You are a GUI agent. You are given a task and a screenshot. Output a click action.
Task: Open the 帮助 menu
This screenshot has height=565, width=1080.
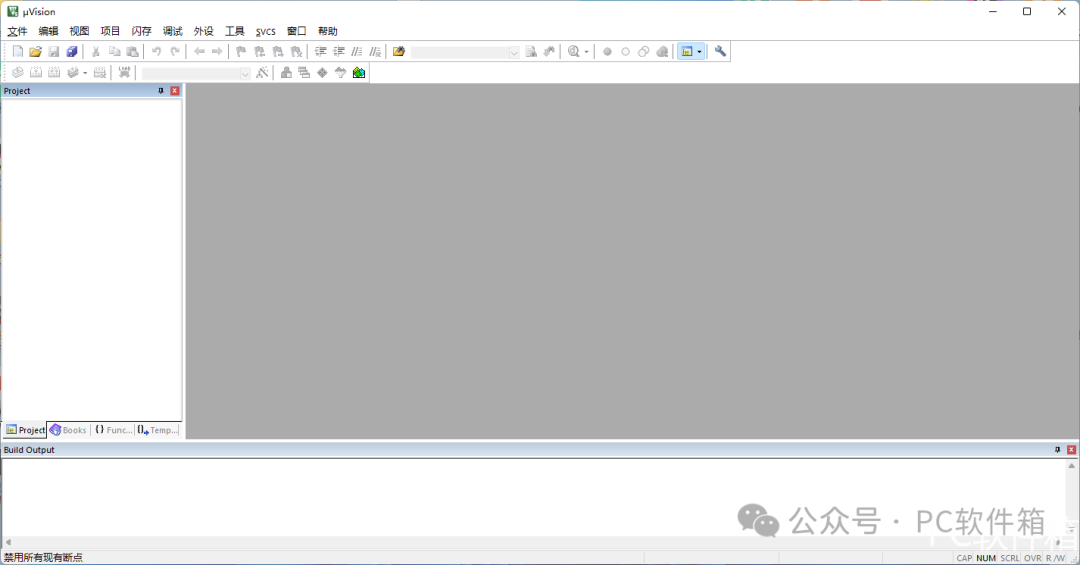click(327, 31)
